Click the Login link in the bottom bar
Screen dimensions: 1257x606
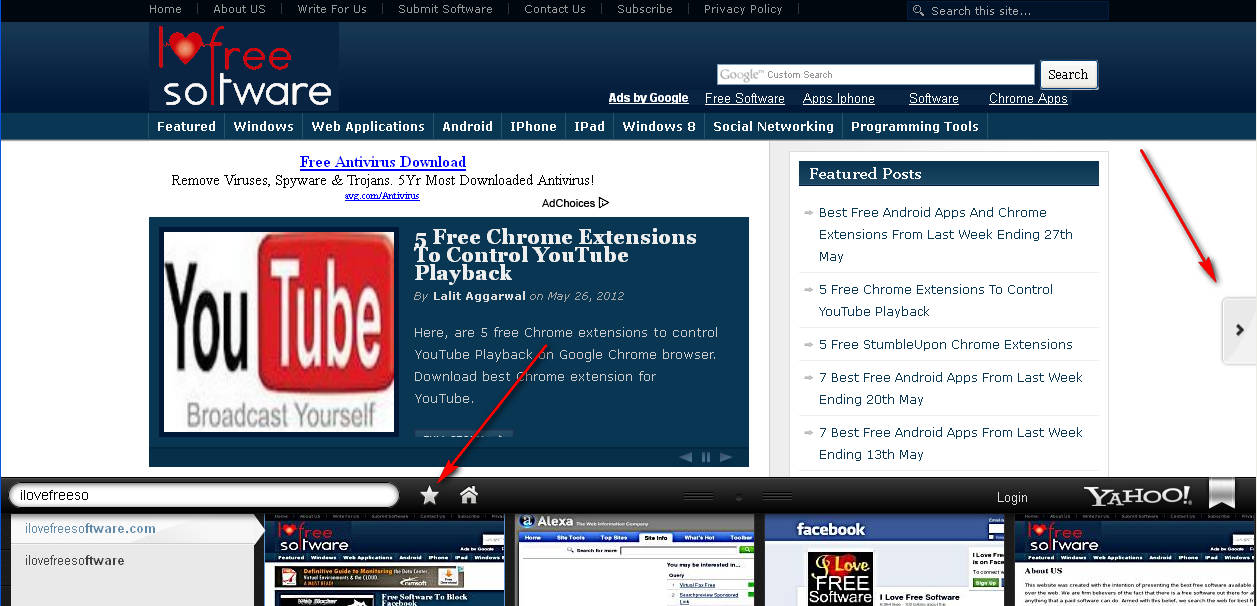pyautogui.click(x=1012, y=497)
